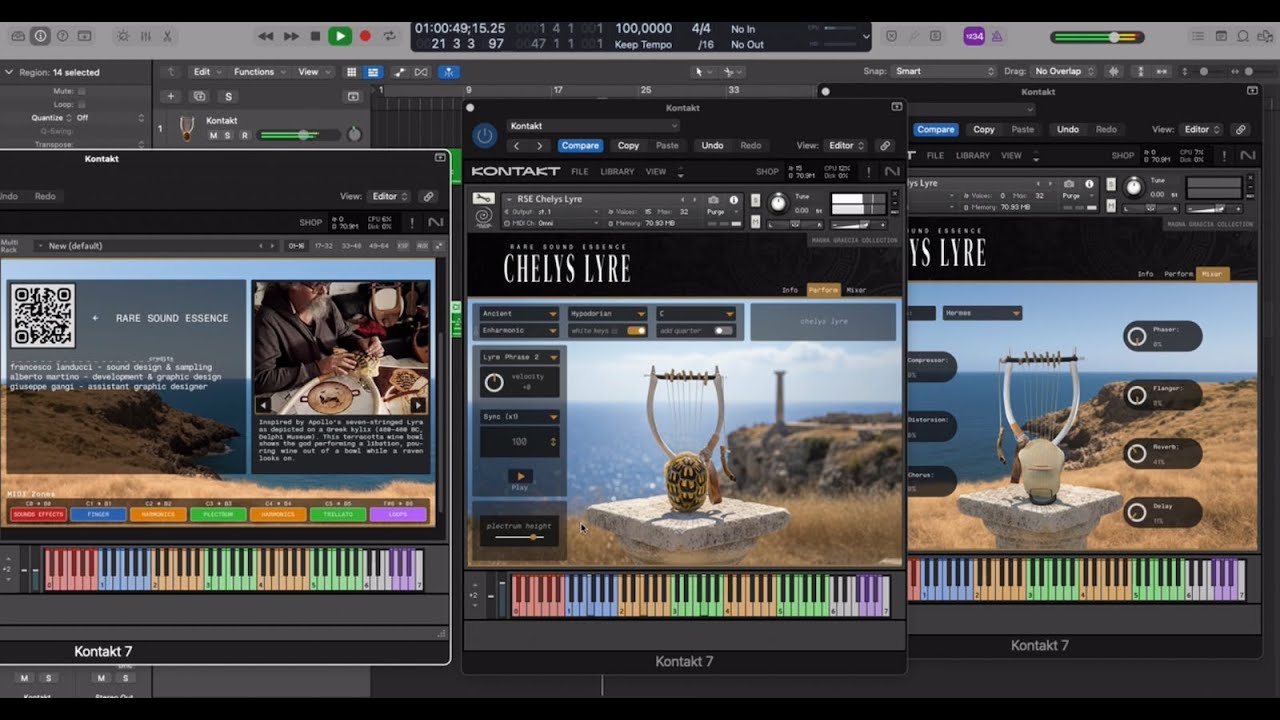
Task: Open the Library icon in control bar
Action: click(x=18, y=36)
